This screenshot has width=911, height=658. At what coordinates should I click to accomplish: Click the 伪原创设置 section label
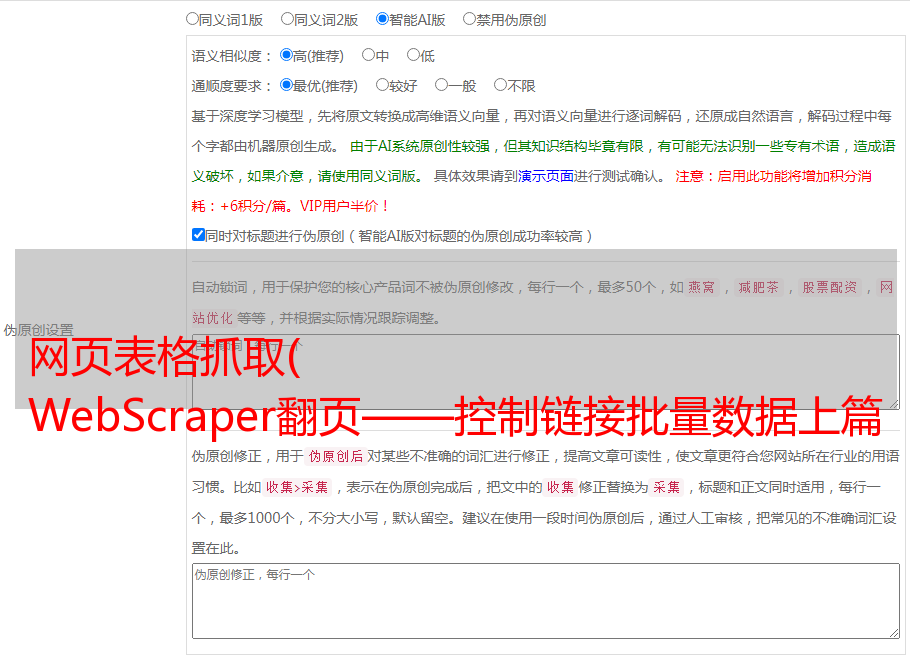(38, 330)
